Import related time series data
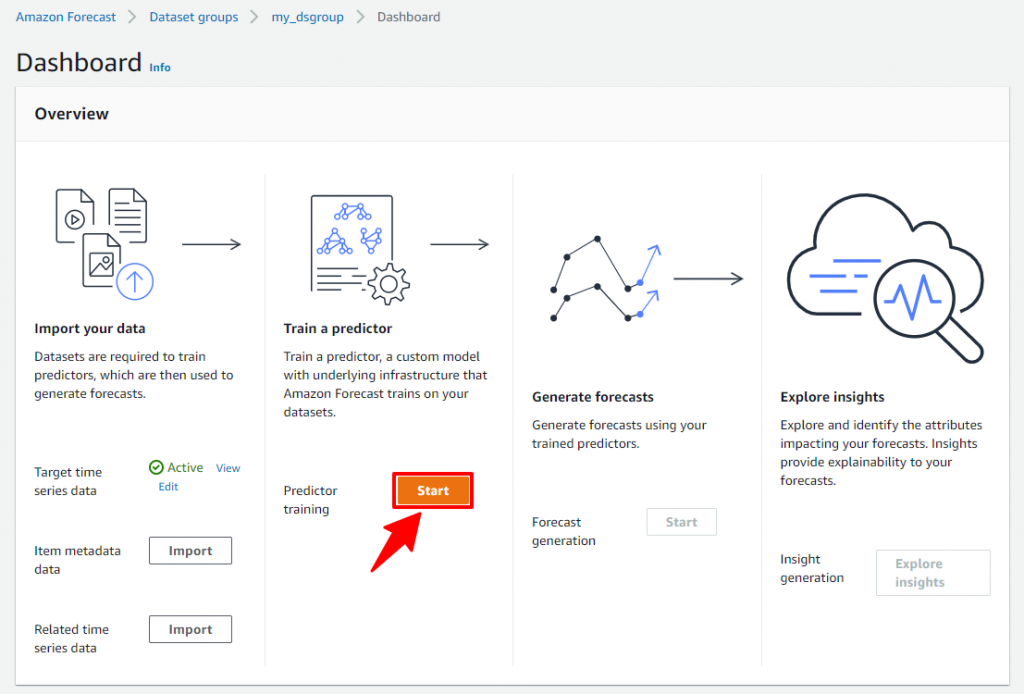 click(x=190, y=629)
